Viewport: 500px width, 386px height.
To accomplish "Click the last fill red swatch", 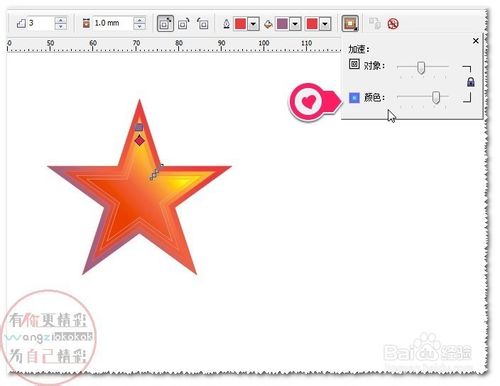I will (x=312, y=24).
